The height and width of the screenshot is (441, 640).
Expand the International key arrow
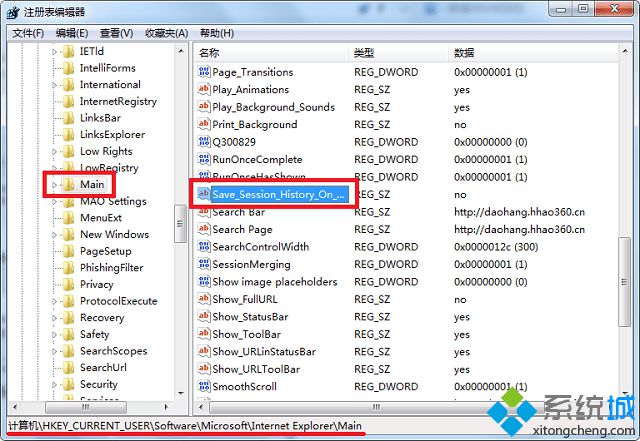[54, 85]
